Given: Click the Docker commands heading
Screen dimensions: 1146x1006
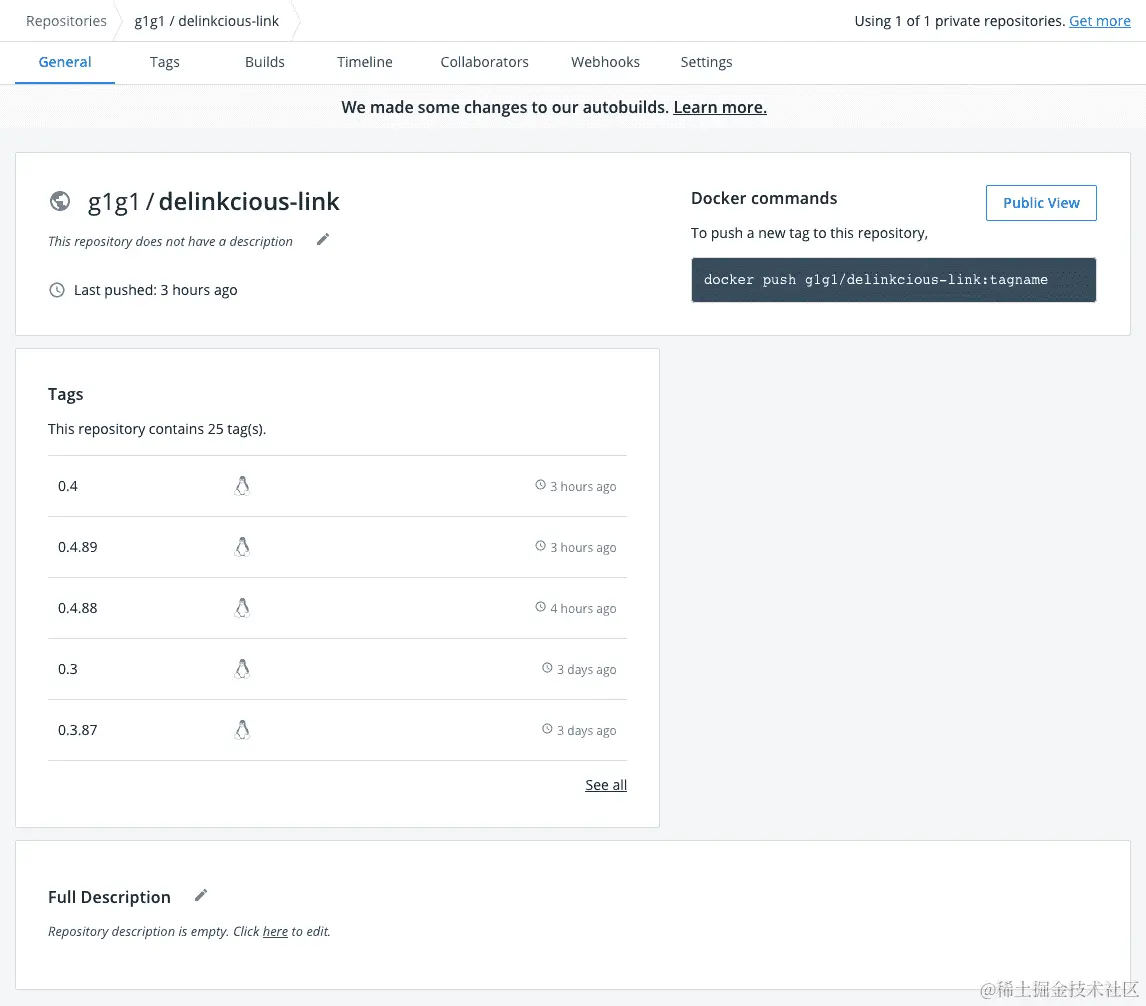Looking at the screenshot, I should pyautogui.click(x=764, y=198).
